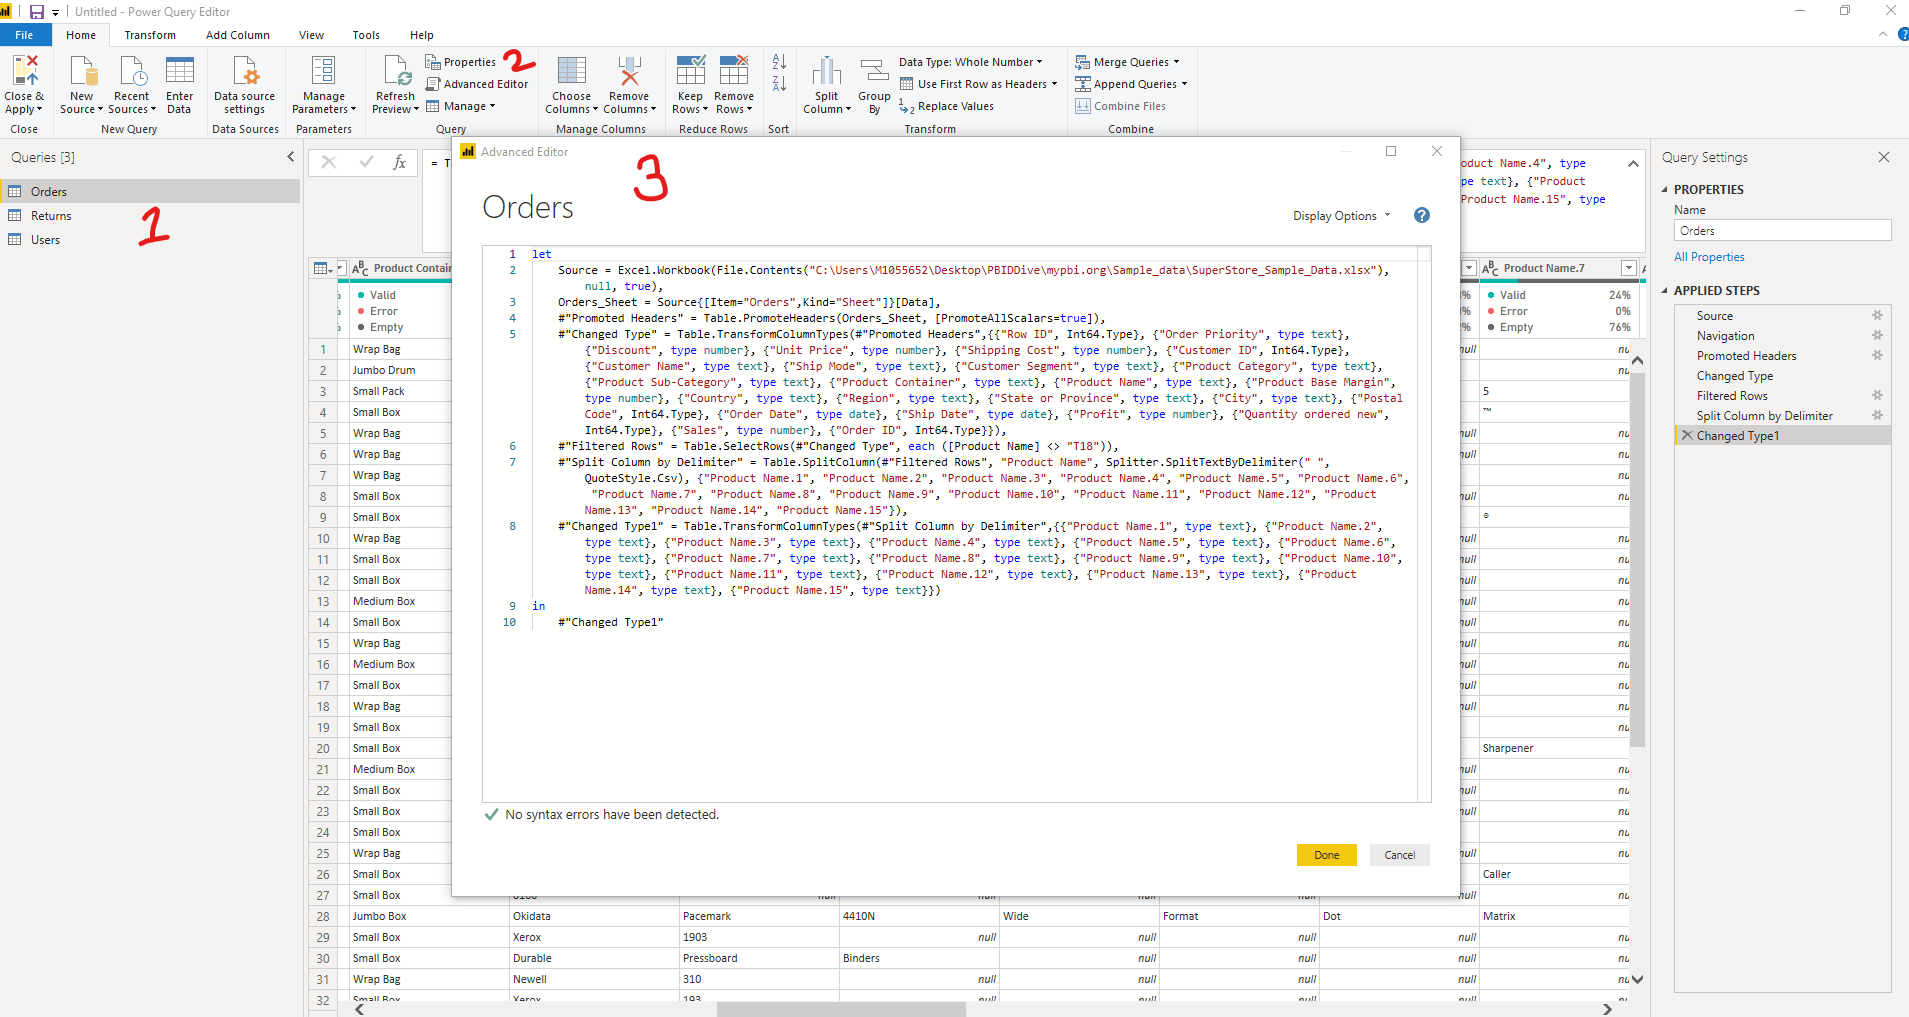Select Promoted Headers step

(1746, 356)
